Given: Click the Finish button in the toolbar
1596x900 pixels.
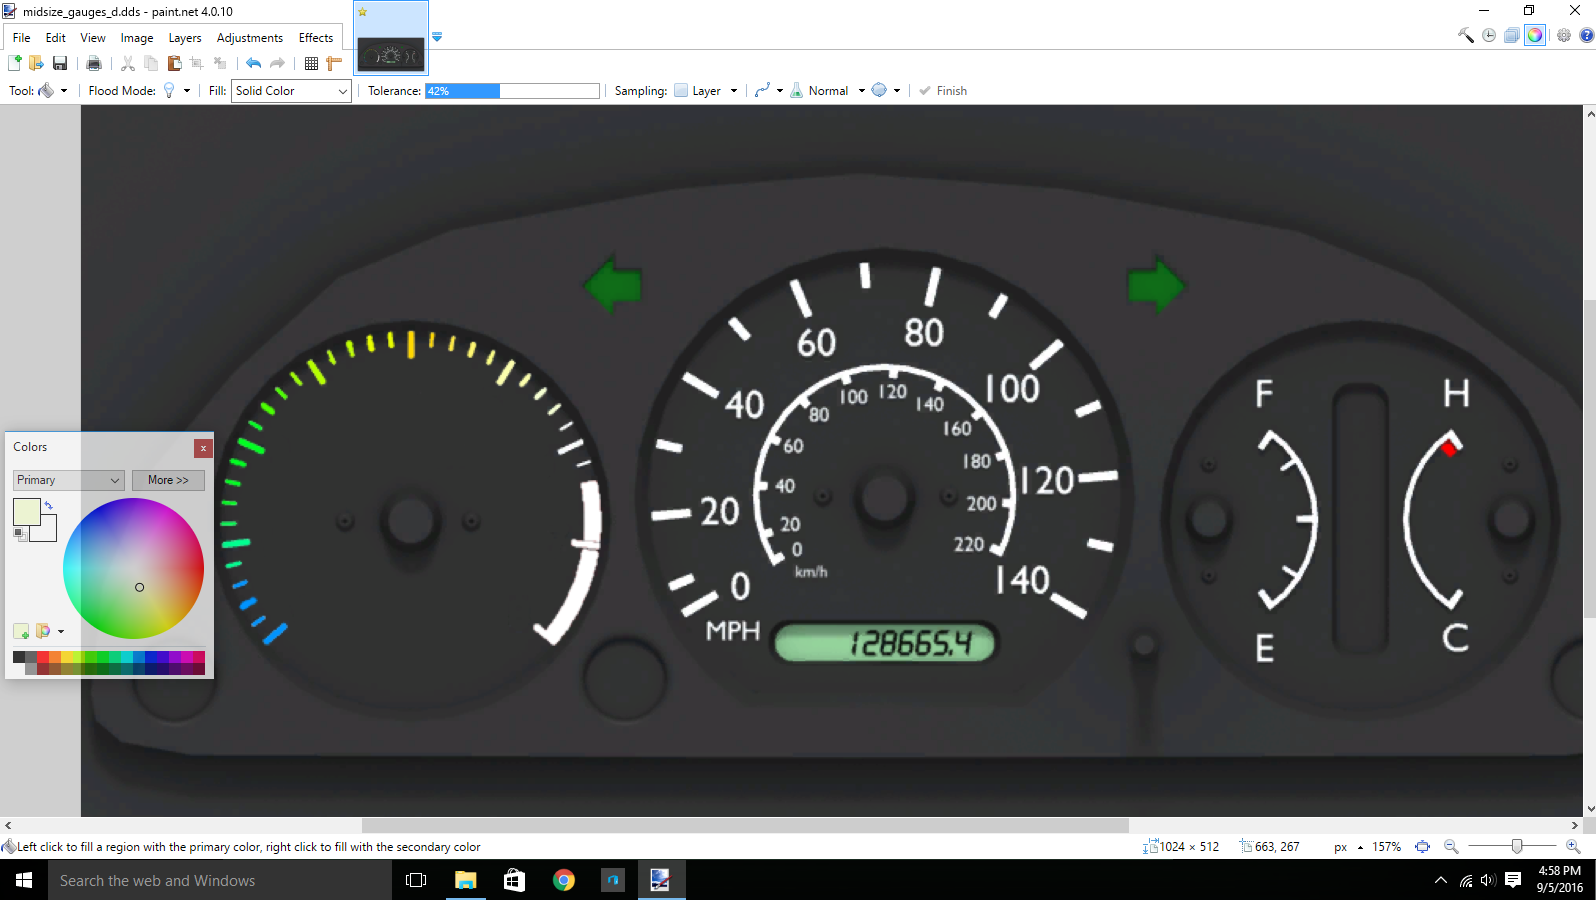Looking at the screenshot, I should point(943,91).
